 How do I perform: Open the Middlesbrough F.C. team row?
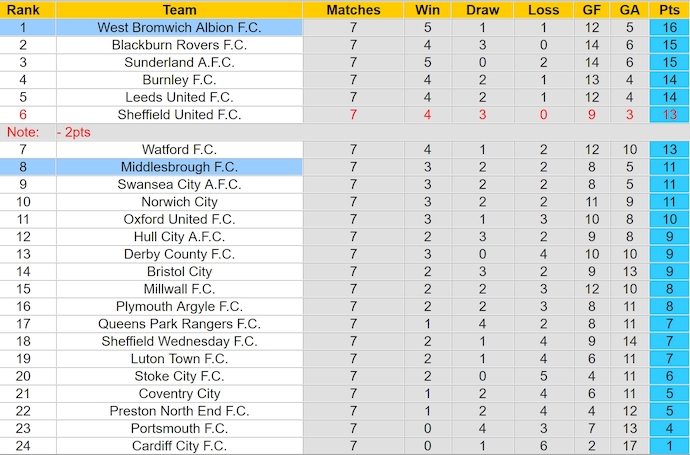179,167
